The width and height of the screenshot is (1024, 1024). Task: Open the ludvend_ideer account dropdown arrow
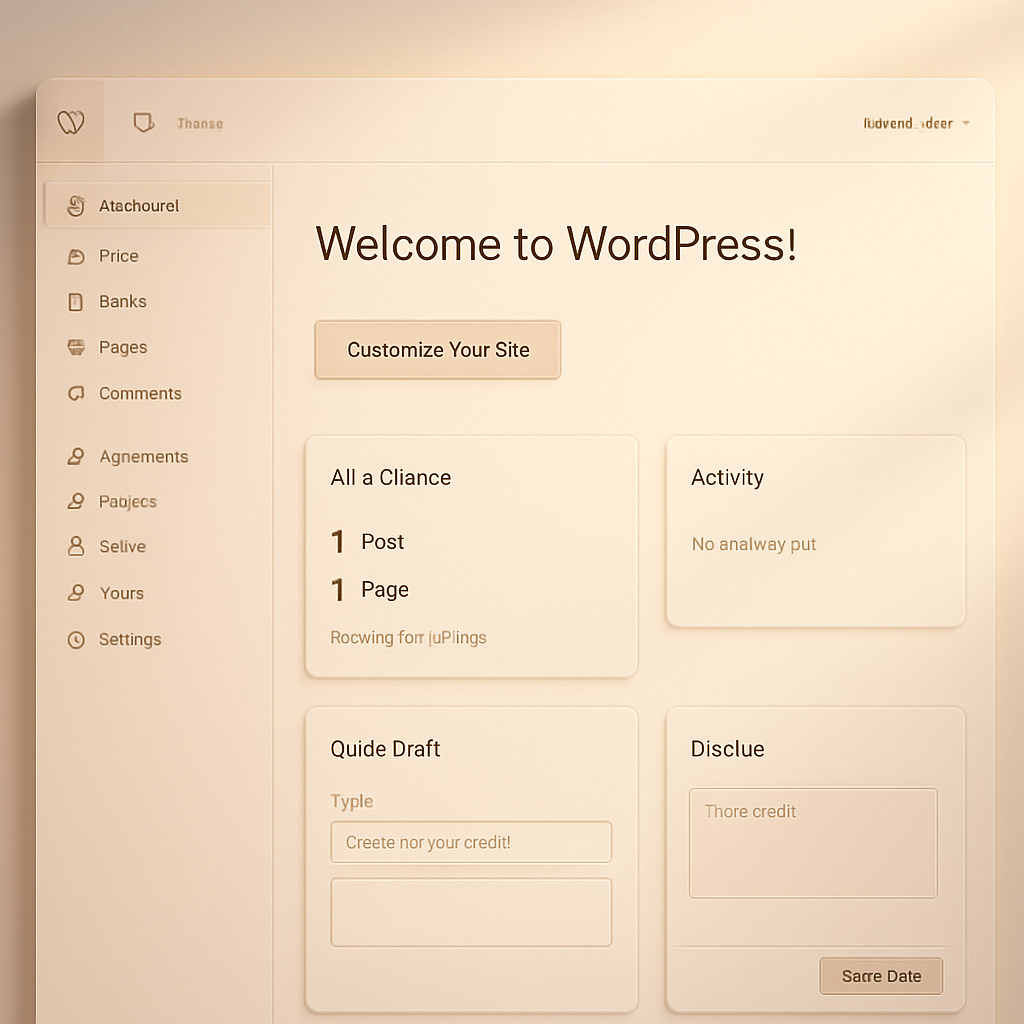pyautogui.click(x=966, y=123)
